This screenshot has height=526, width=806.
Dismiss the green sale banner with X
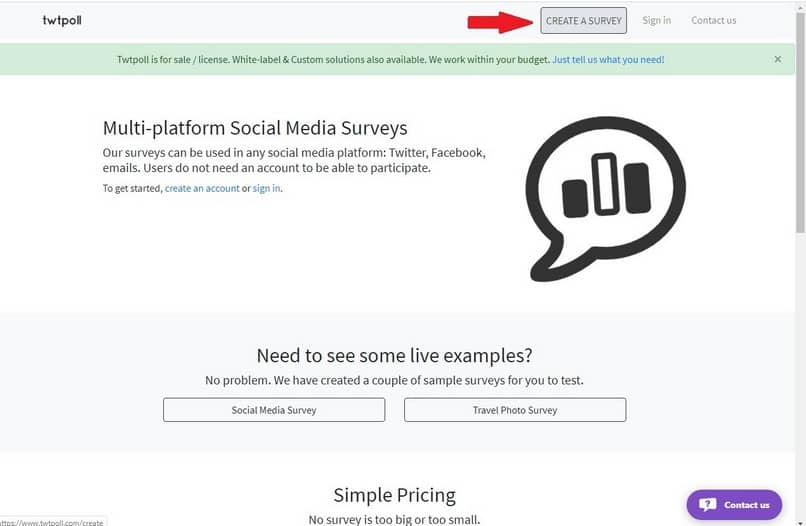click(x=778, y=59)
